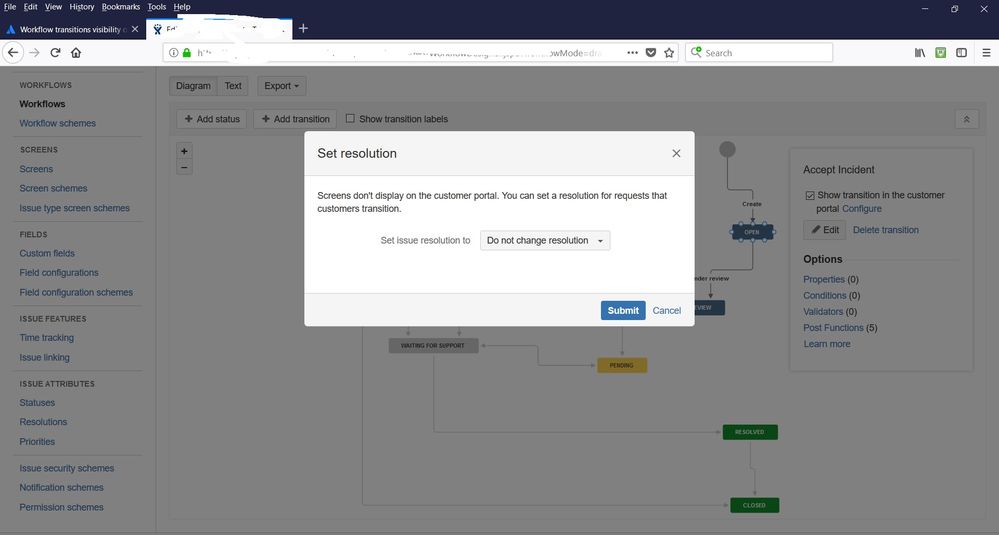Open the File menu
Viewport: 999px width, 535px height.
[10, 6]
